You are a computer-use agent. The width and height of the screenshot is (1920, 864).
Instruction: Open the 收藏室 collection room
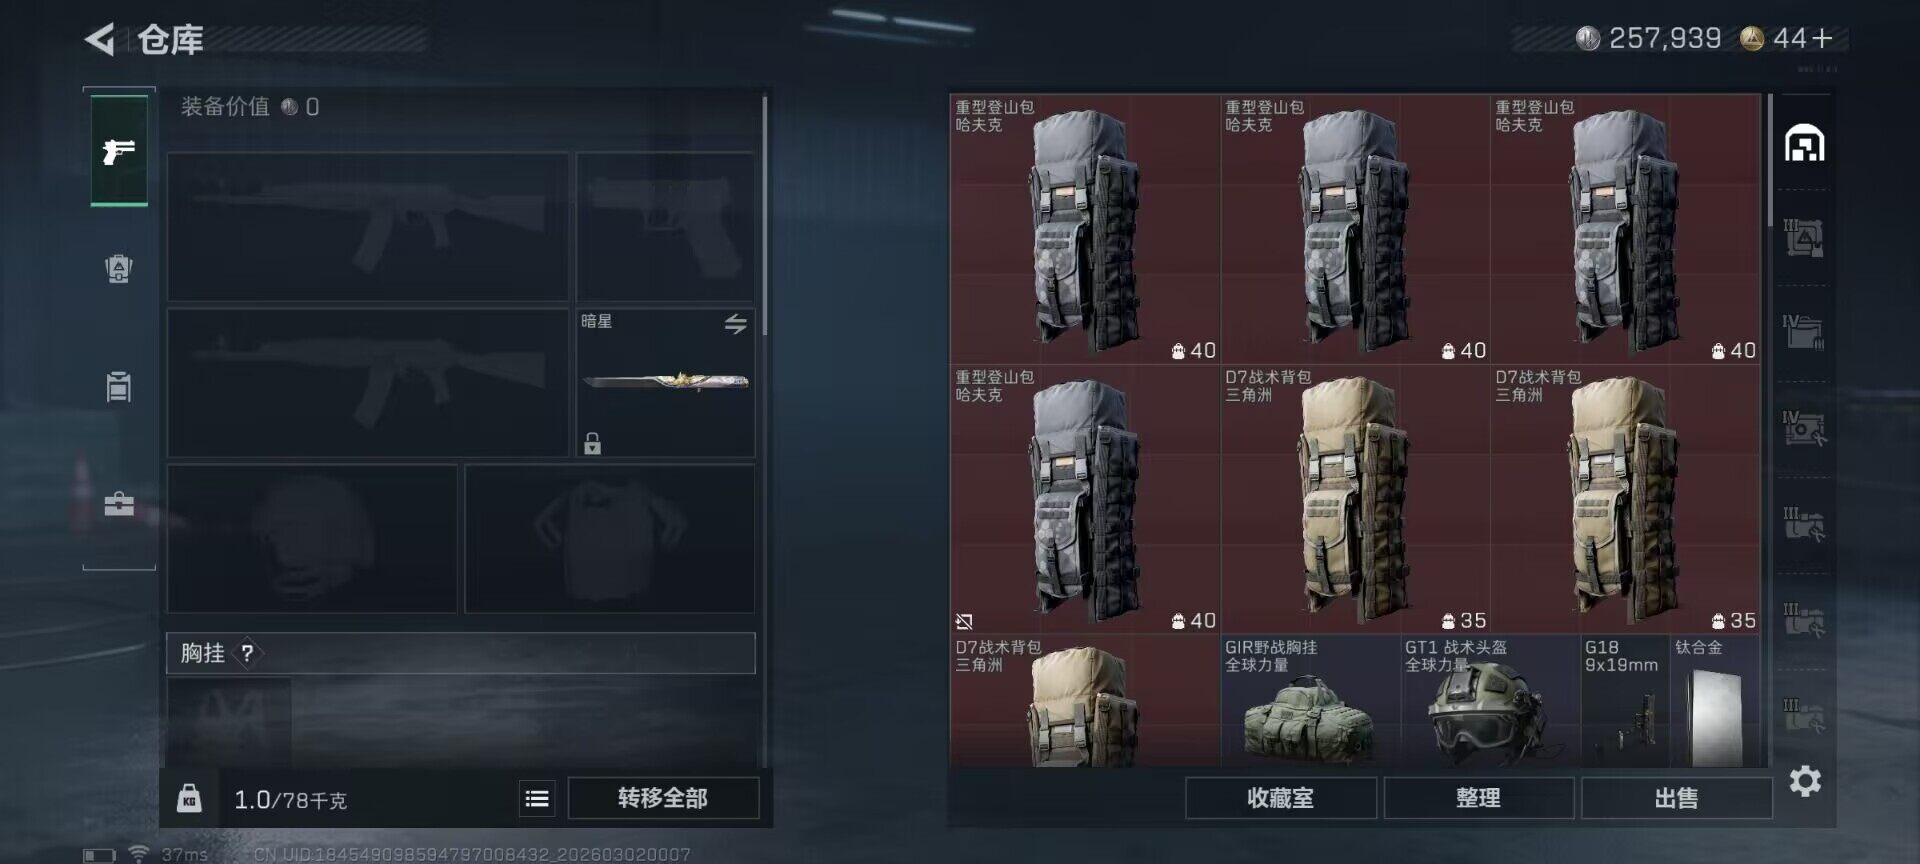[1280, 798]
